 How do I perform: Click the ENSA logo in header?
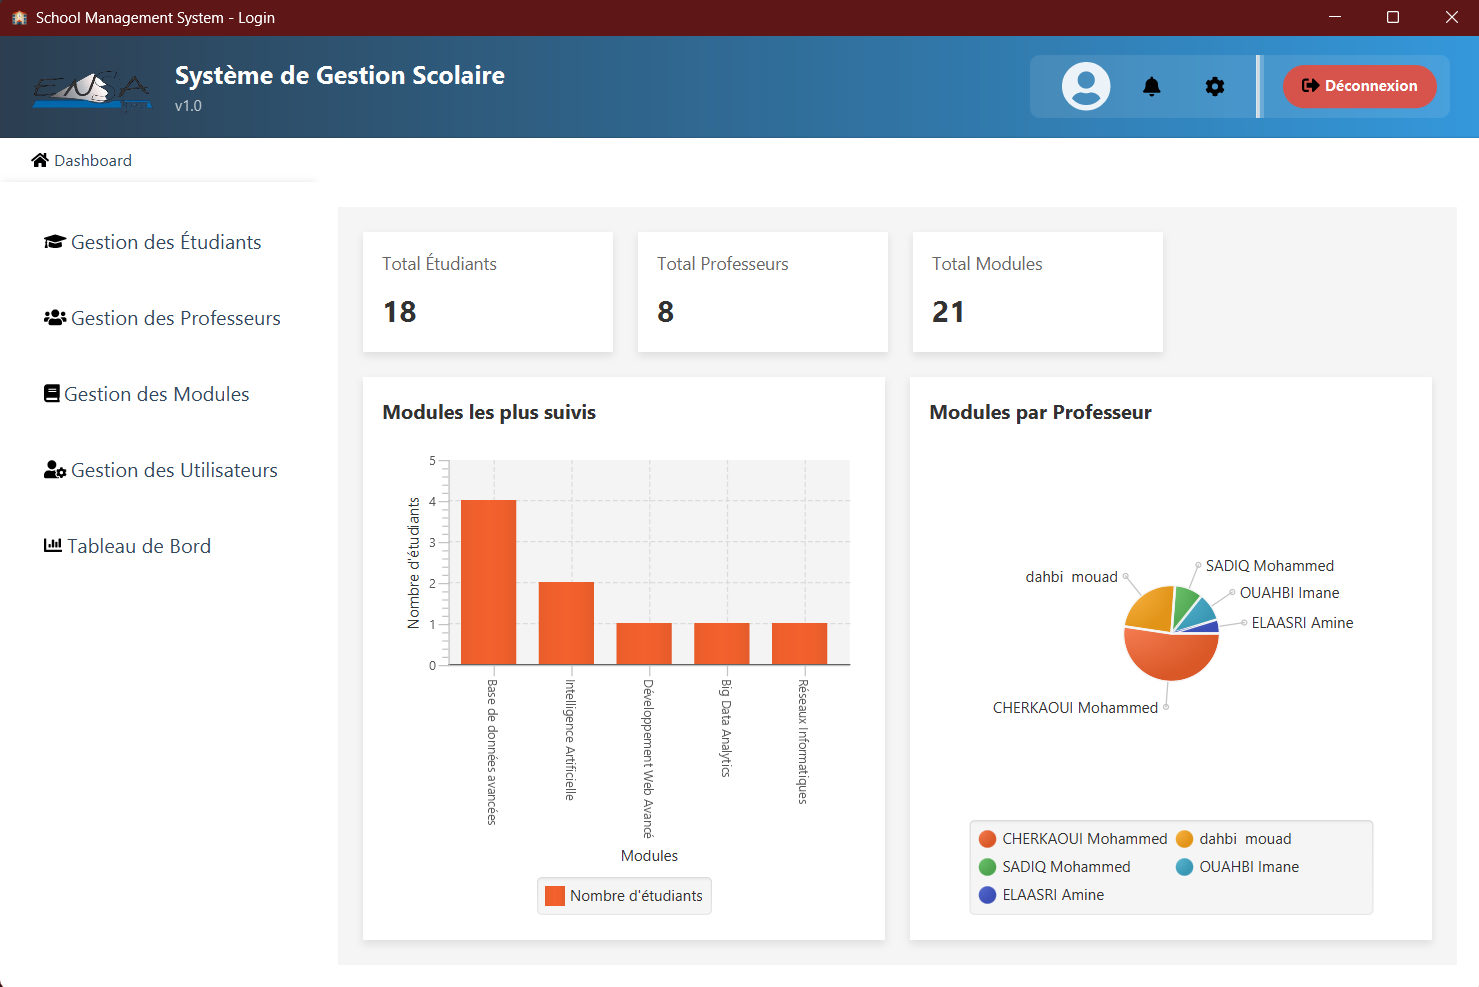pos(91,91)
